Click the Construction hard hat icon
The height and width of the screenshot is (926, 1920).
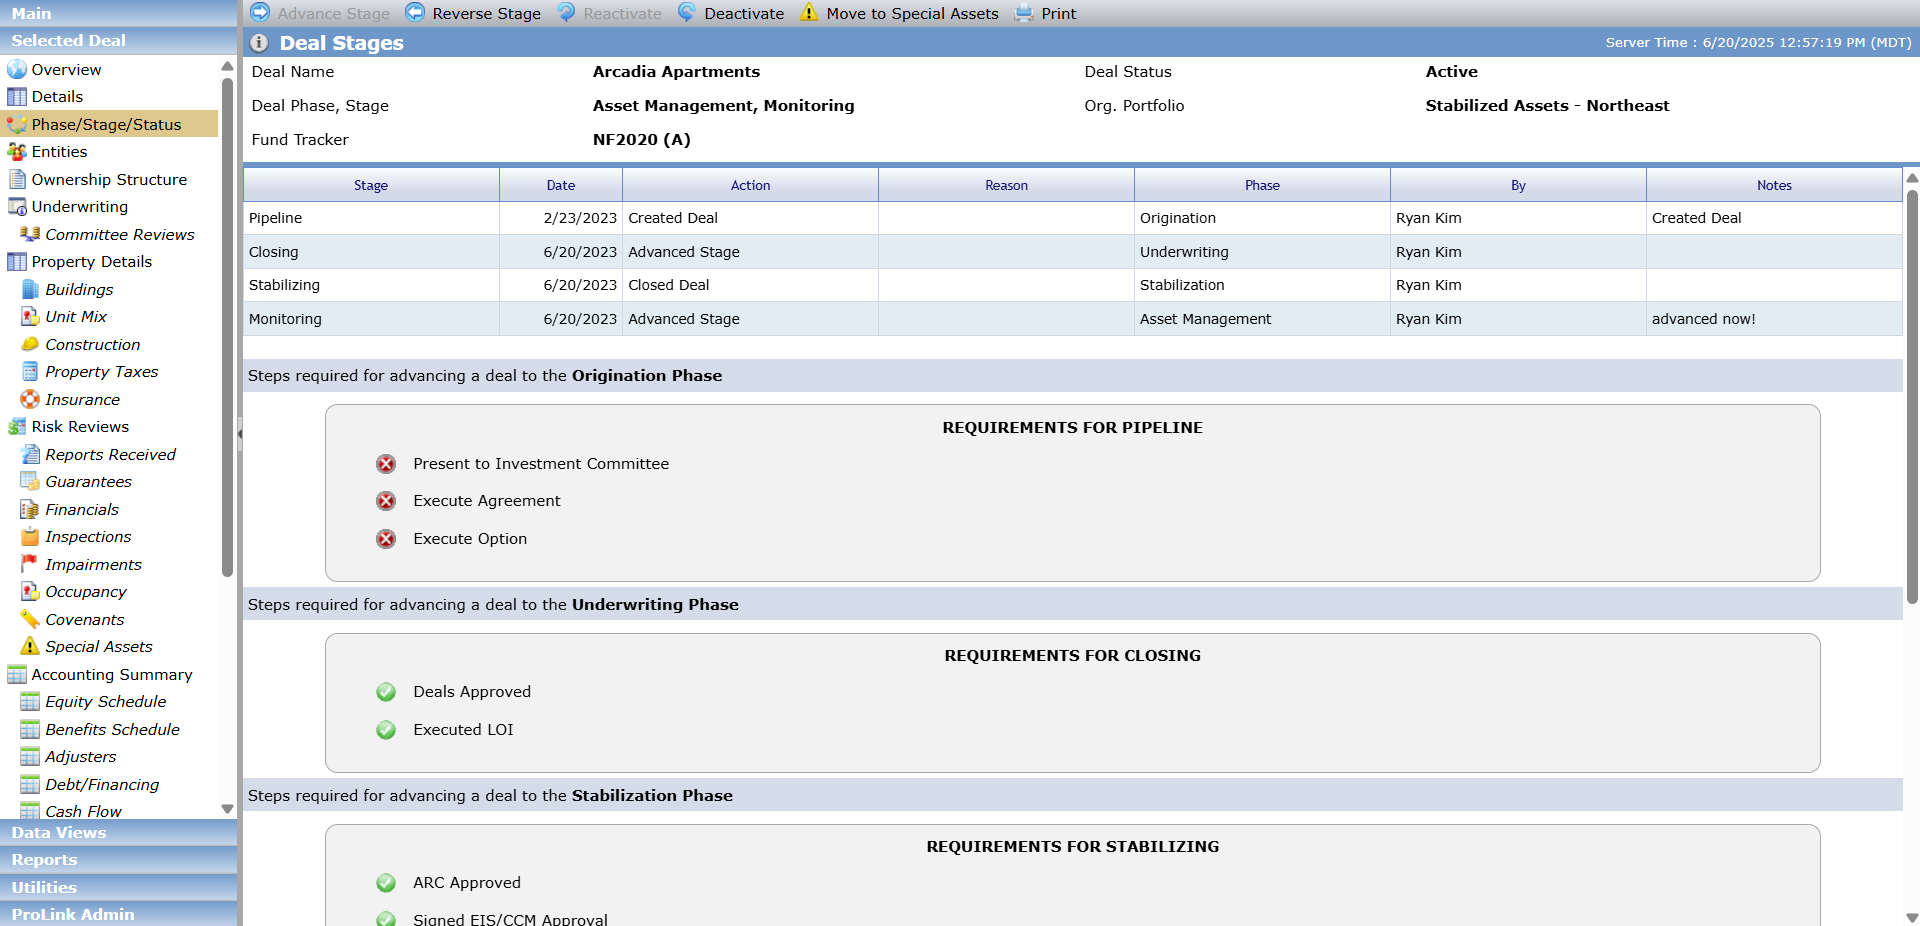point(30,344)
